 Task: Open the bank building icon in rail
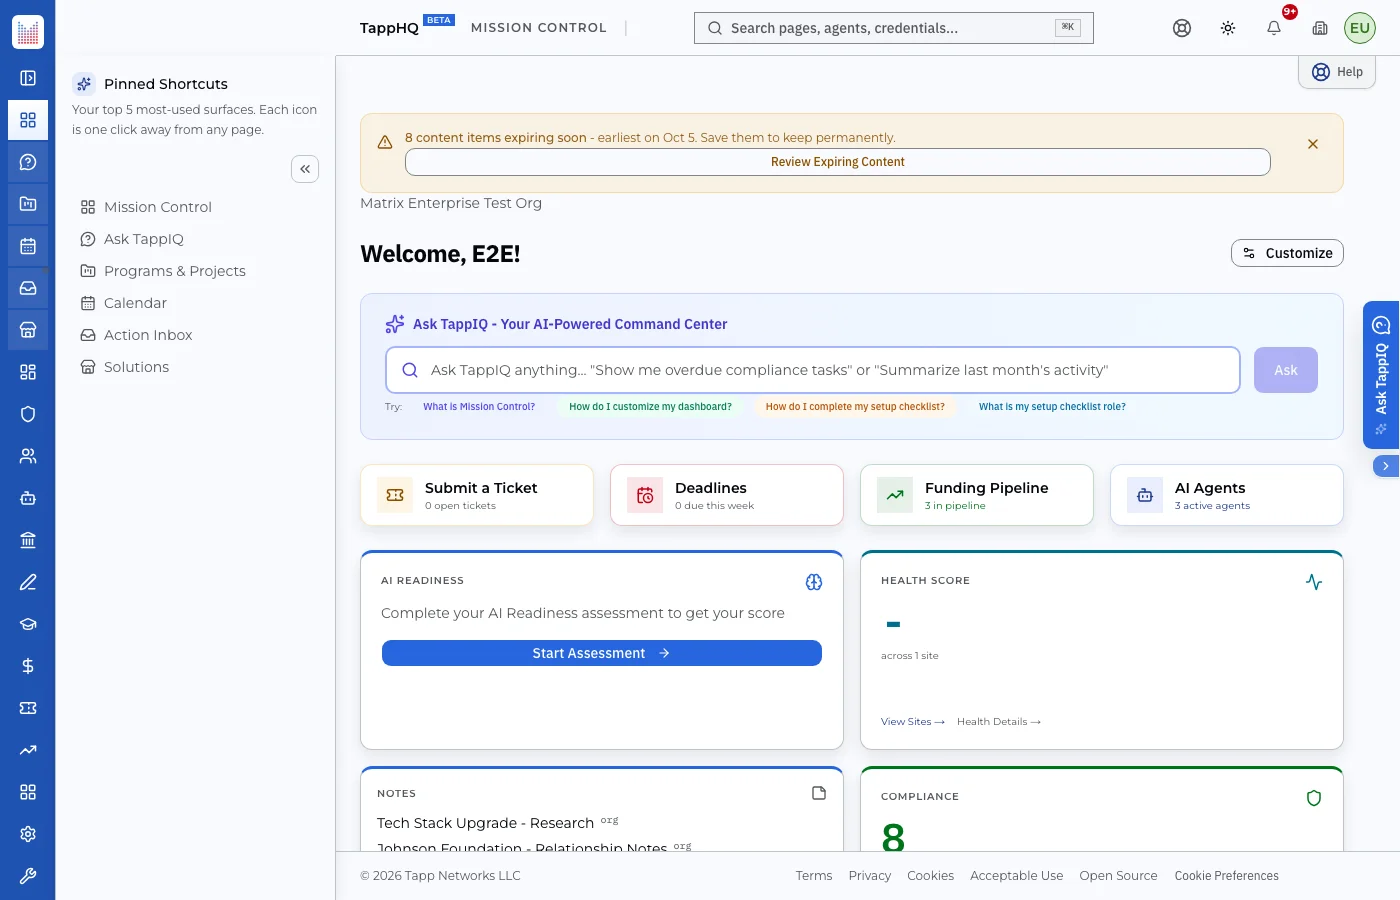28,540
